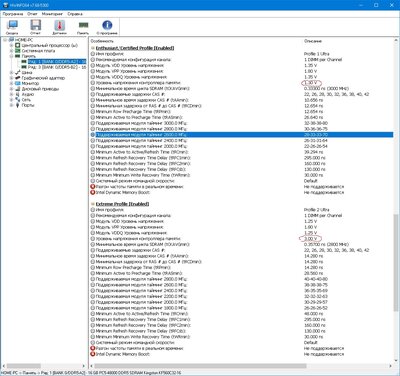400x376 pixels.
Task: Expand the Системная плата tree node
Action: tap(11, 51)
